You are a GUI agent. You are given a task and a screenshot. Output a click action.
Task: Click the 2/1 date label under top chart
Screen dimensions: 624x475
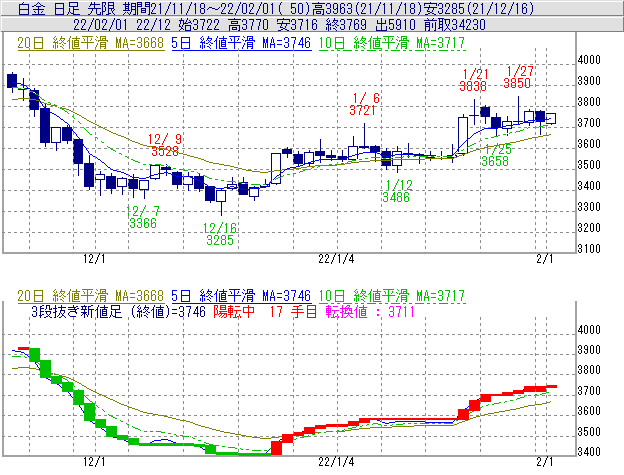(x=545, y=259)
